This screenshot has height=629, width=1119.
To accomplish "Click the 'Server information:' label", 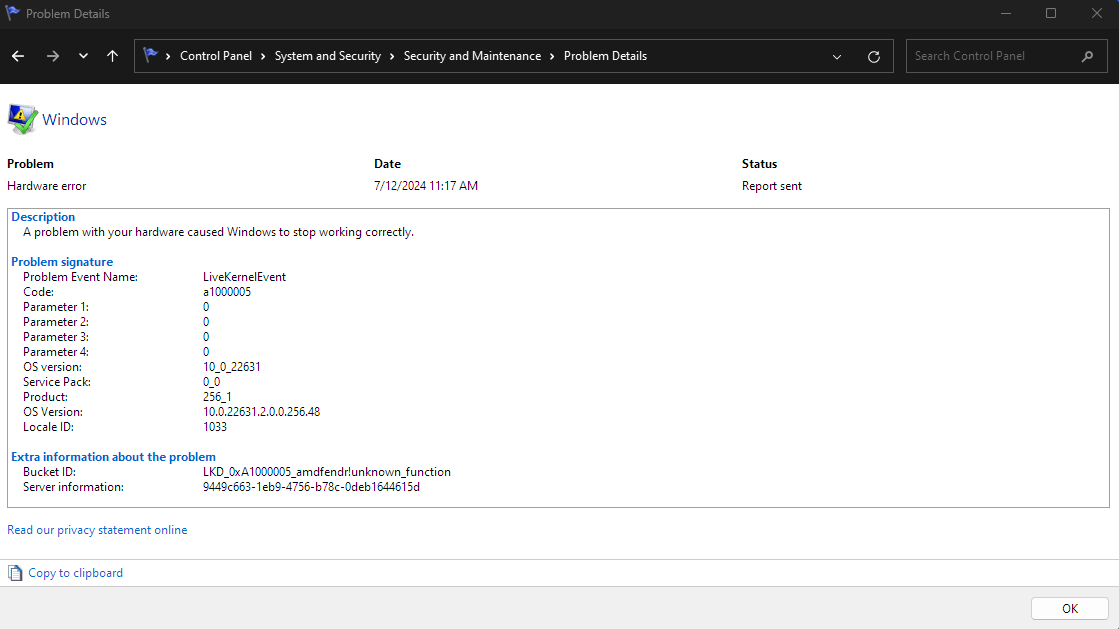I will tap(74, 487).
